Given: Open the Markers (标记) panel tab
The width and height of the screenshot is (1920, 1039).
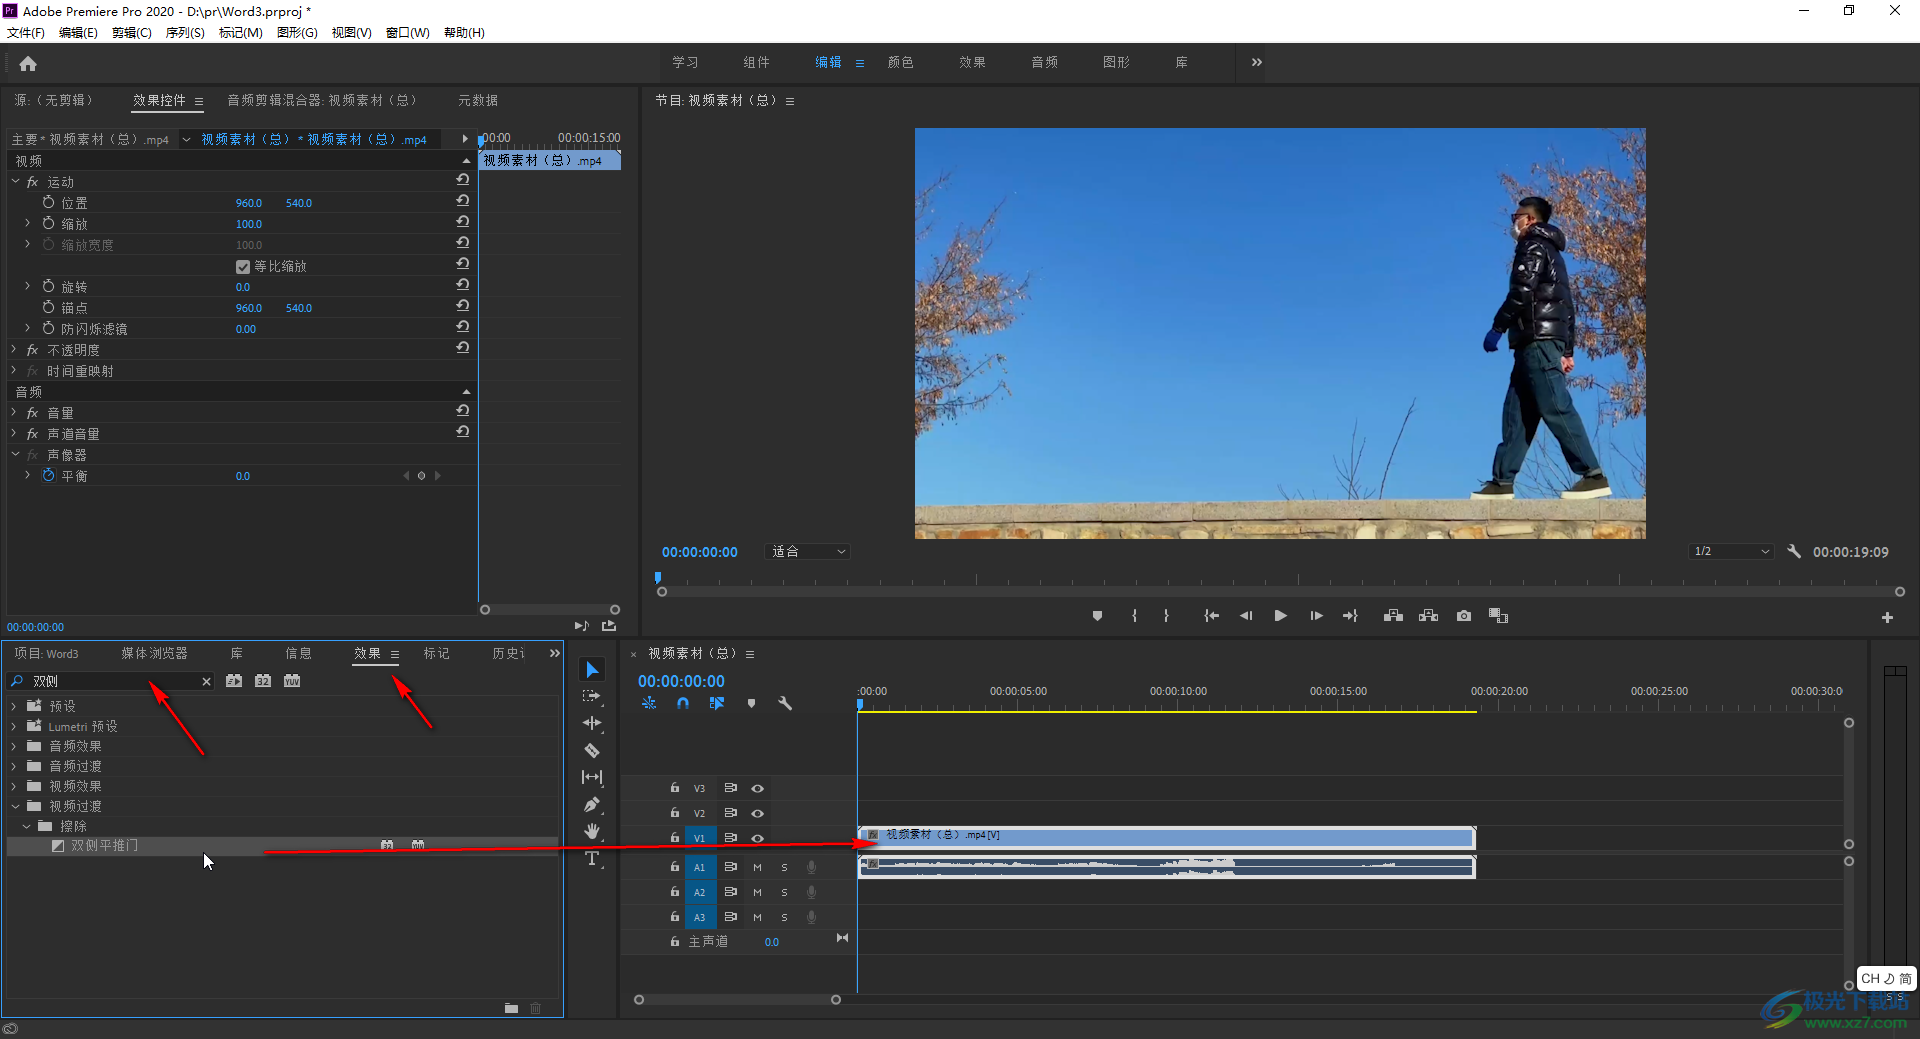Looking at the screenshot, I should pyautogui.click(x=436, y=653).
